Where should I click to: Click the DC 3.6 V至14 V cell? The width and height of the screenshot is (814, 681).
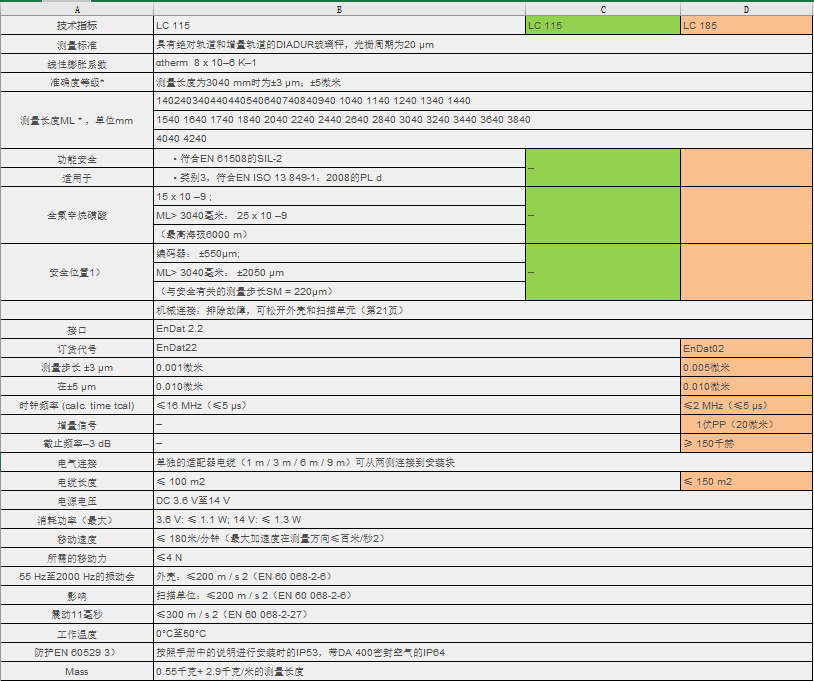coord(483,500)
